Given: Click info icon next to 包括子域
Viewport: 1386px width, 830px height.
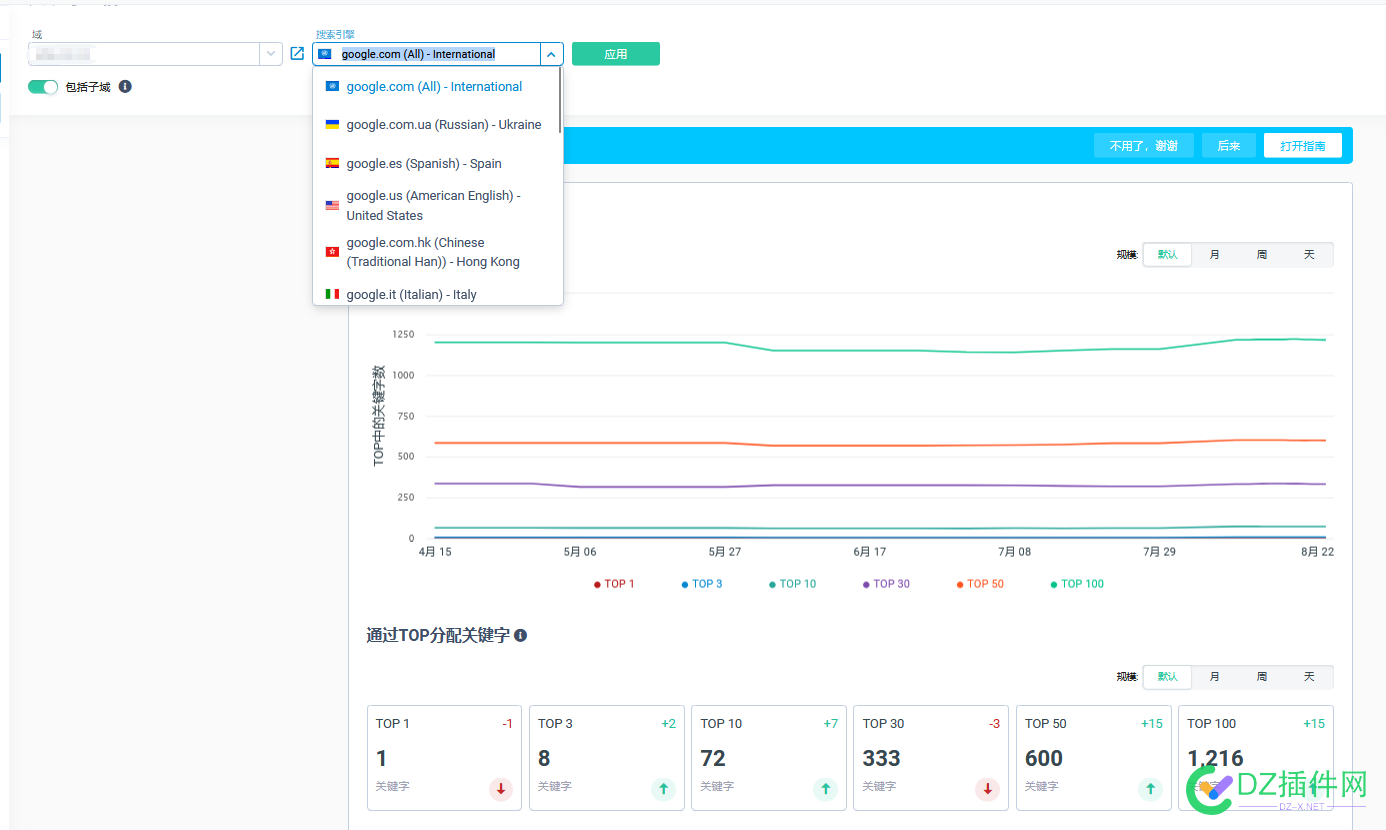Looking at the screenshot, I should [x=125, y=87].
